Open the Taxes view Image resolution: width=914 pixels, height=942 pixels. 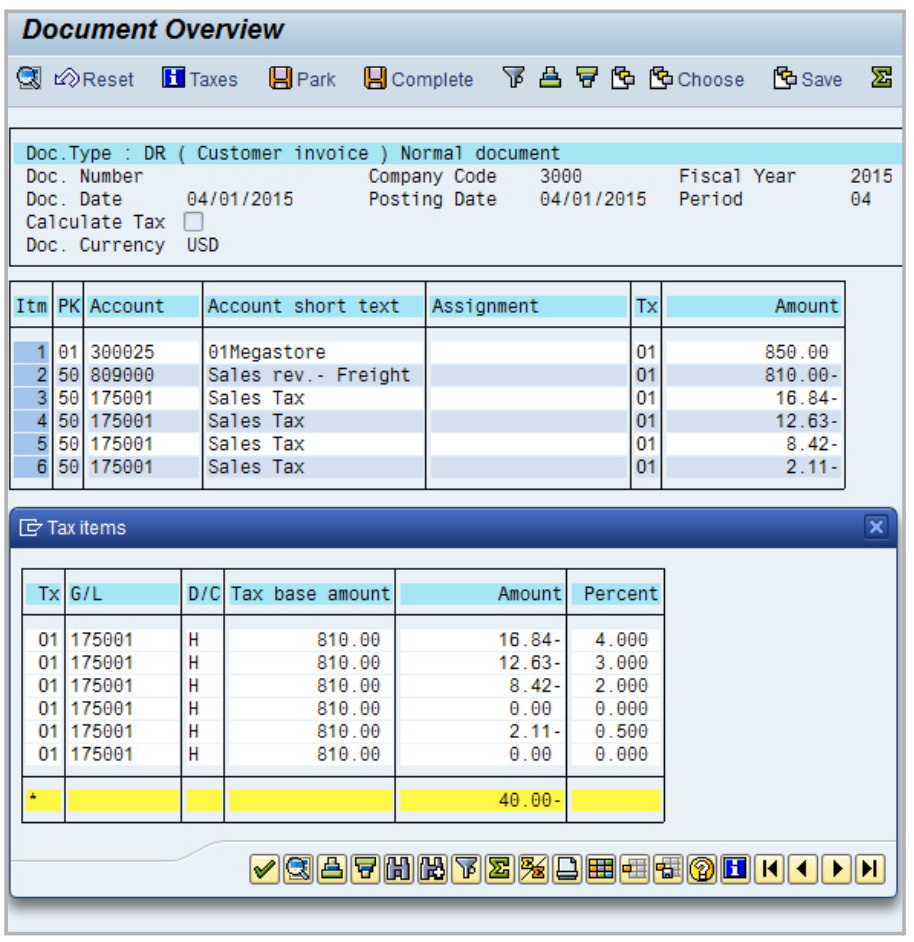(200, 79)
